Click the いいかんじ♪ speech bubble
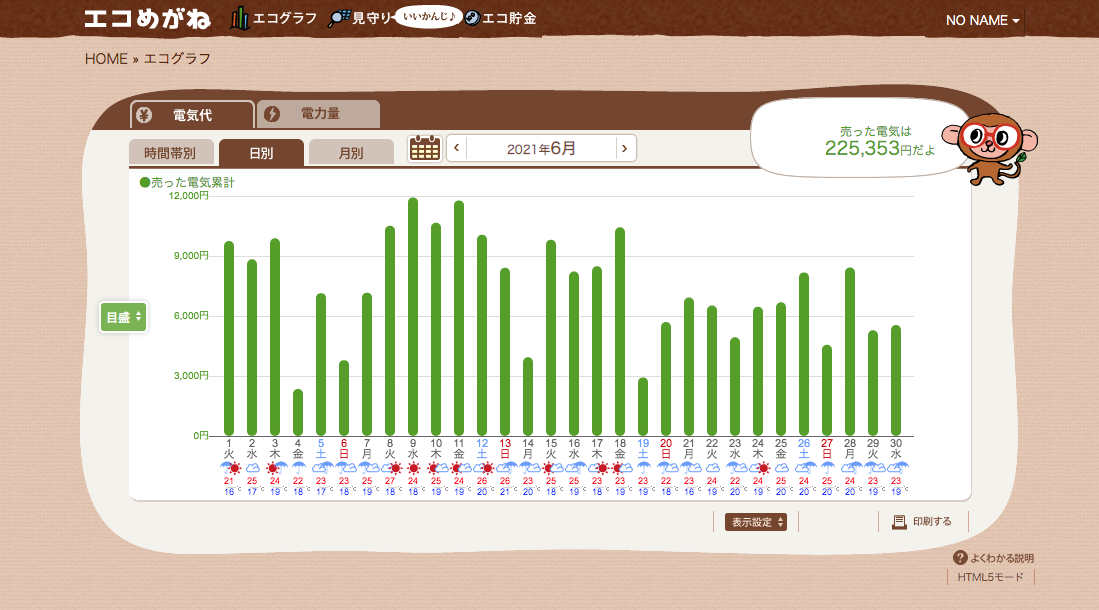Image resolution: width=1099 pixels, height=610 pixels. point(429,16)
